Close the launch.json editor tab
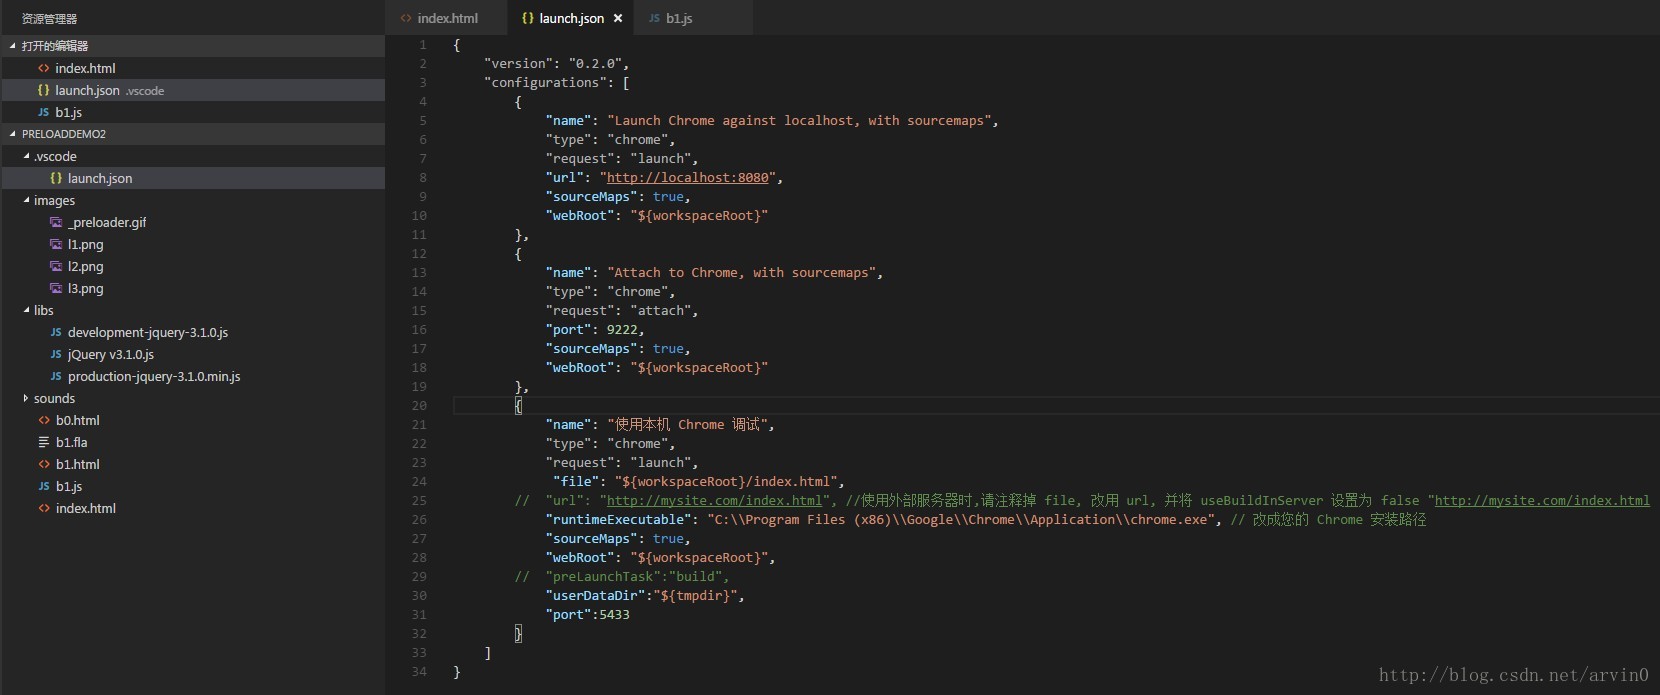 point(618,18)
